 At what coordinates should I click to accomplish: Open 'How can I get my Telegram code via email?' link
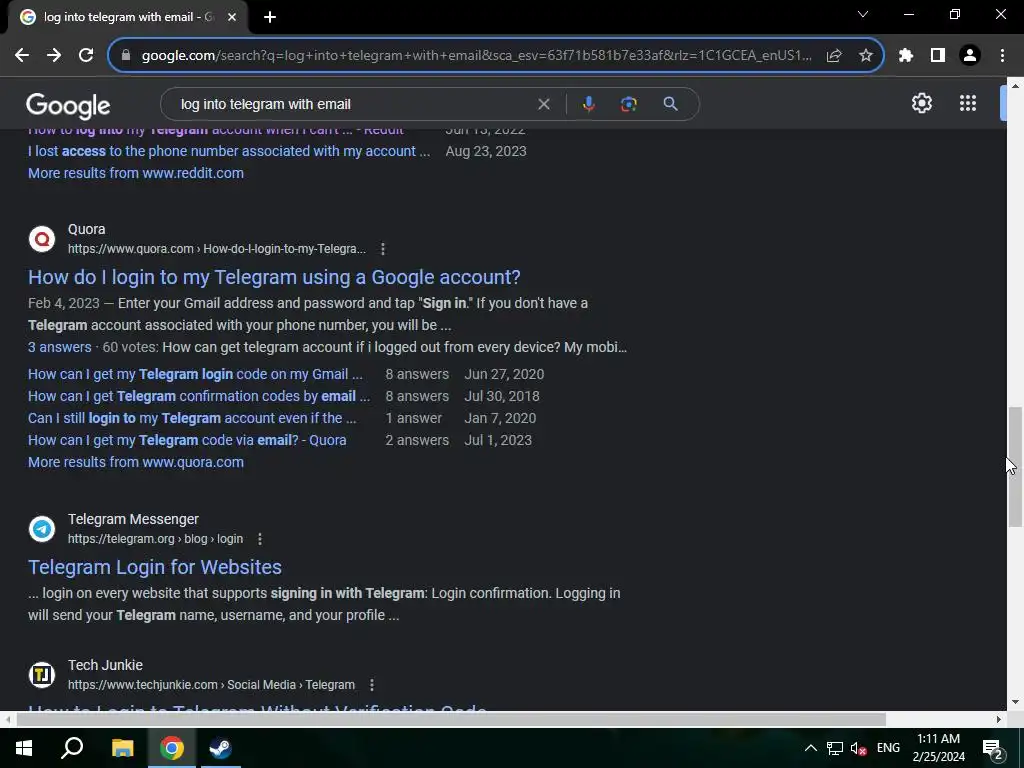point(187,440)
